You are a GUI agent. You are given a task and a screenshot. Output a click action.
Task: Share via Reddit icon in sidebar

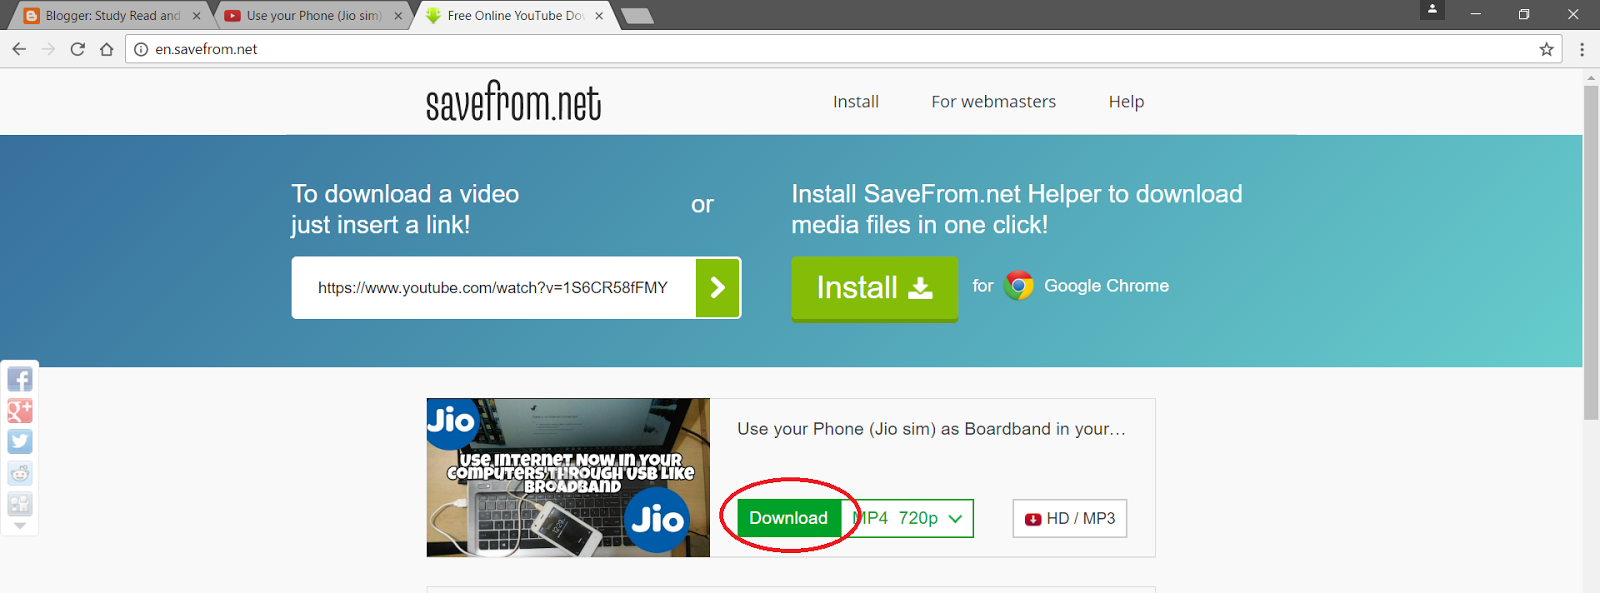[20, 473]
